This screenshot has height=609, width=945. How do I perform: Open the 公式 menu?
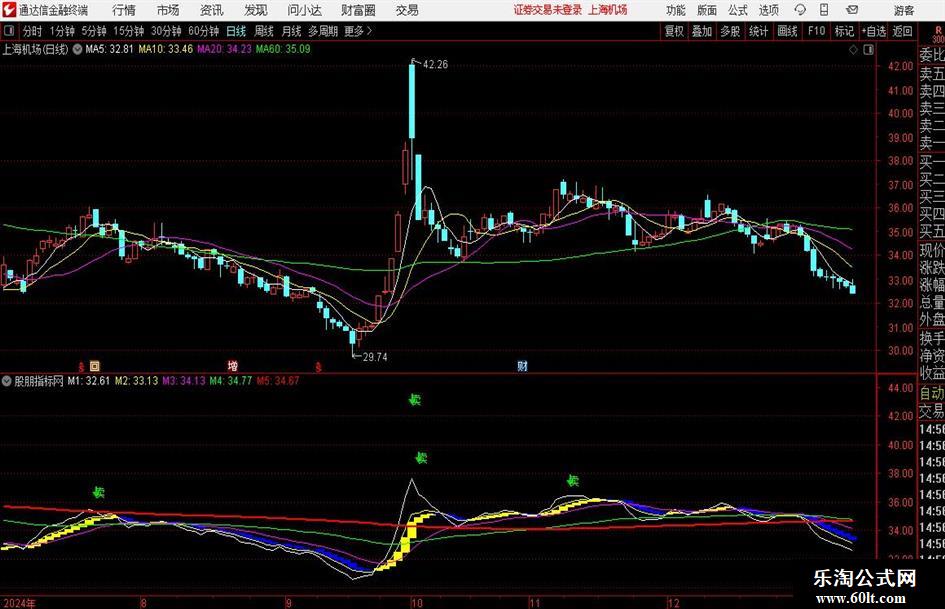coord(738,10)
